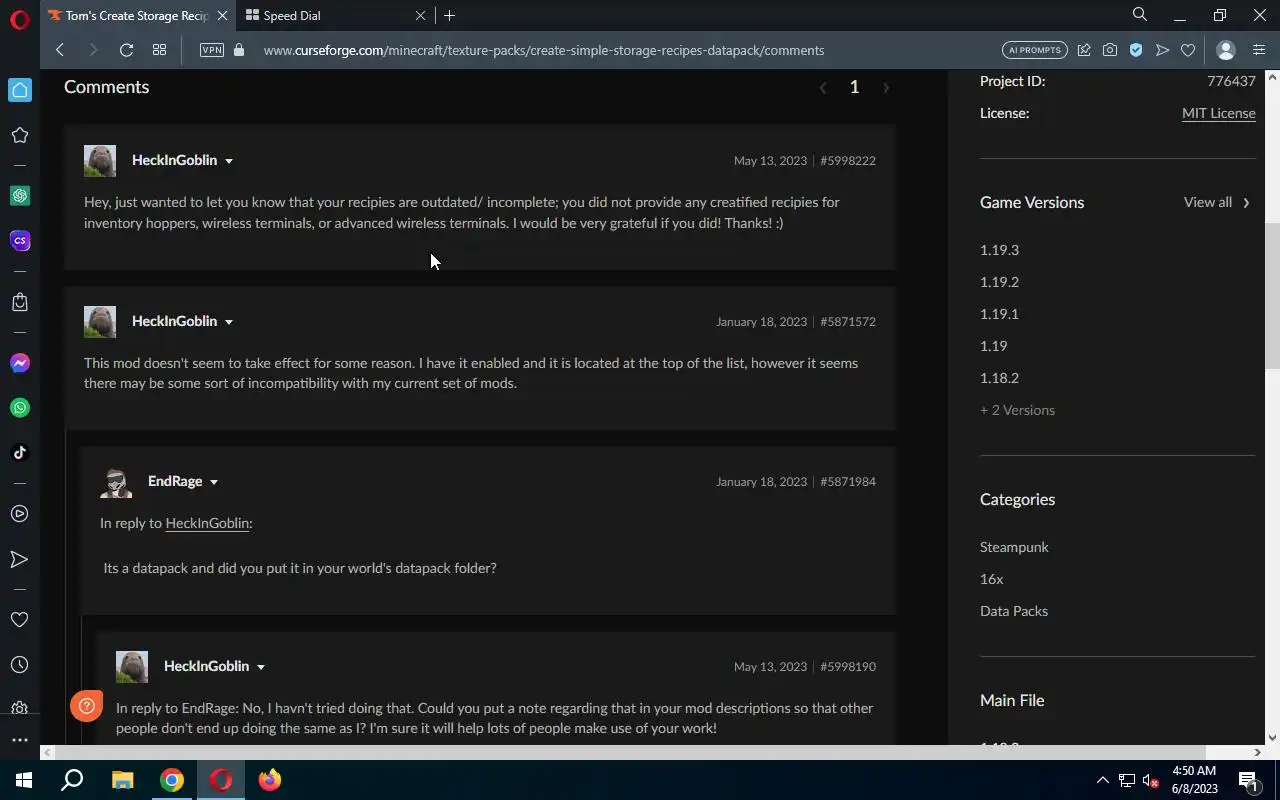Take a snapshot with camera icon
Viewport: 1280px width, 800px height.
(1110, 50)
